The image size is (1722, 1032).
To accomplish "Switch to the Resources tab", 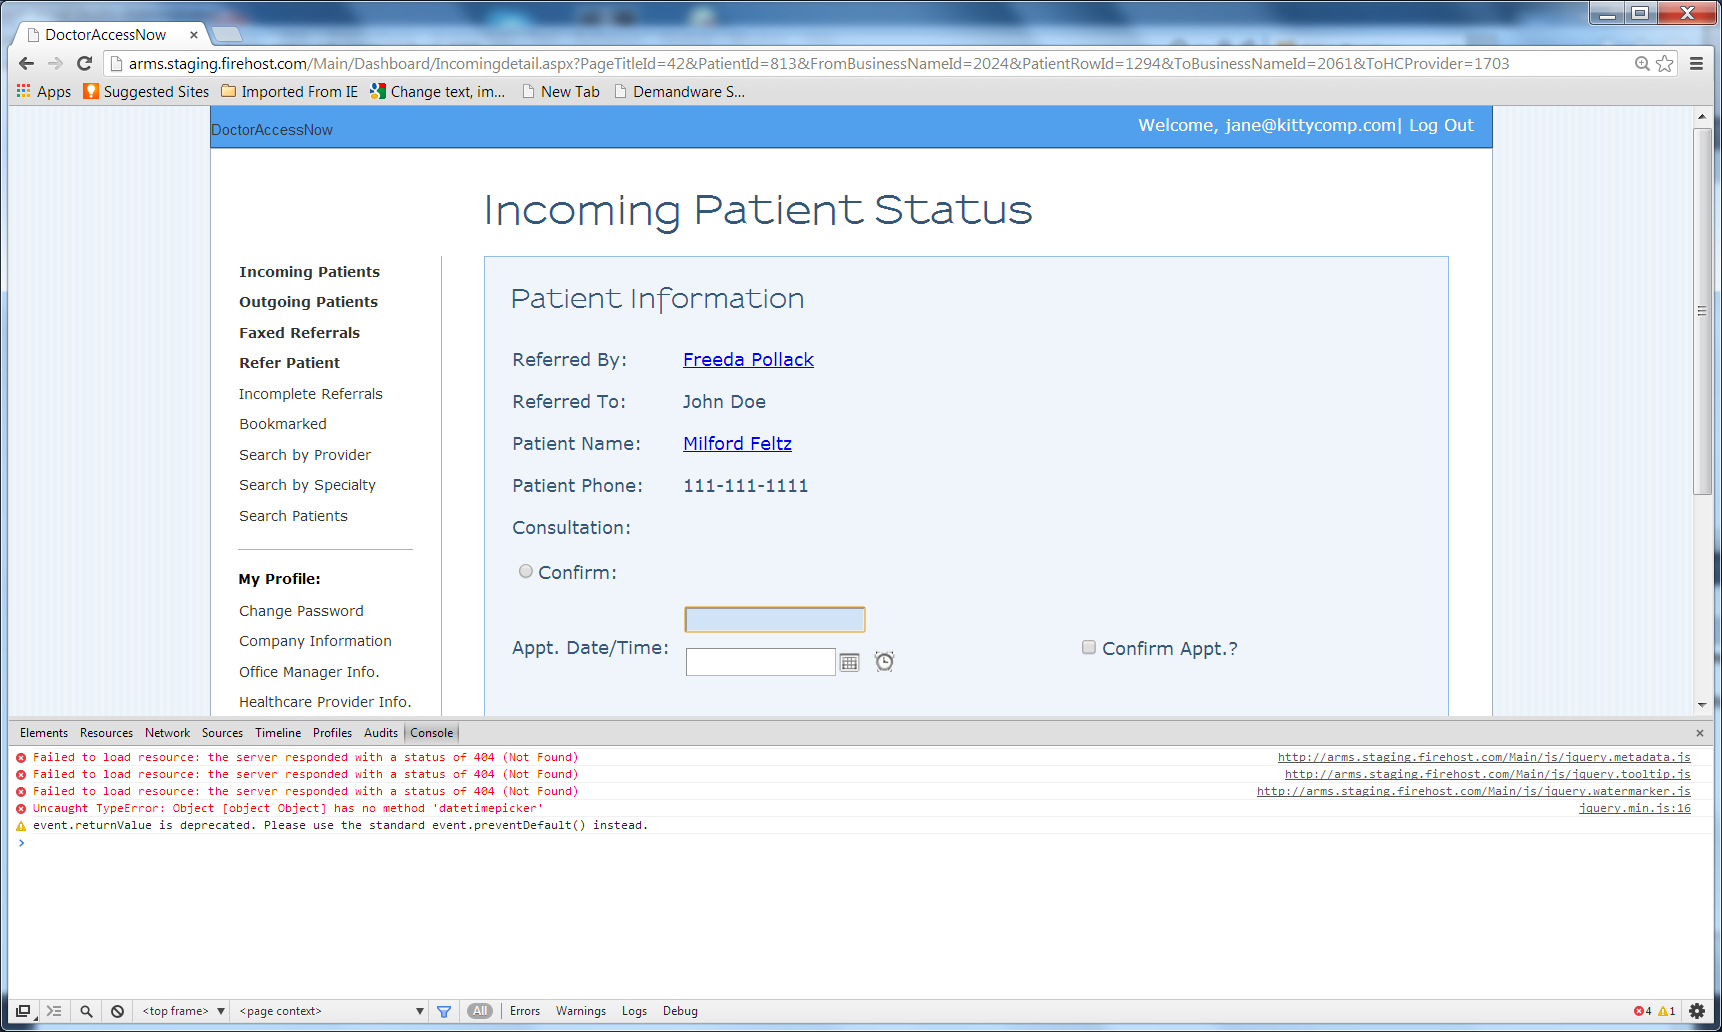I will point(106,733).
